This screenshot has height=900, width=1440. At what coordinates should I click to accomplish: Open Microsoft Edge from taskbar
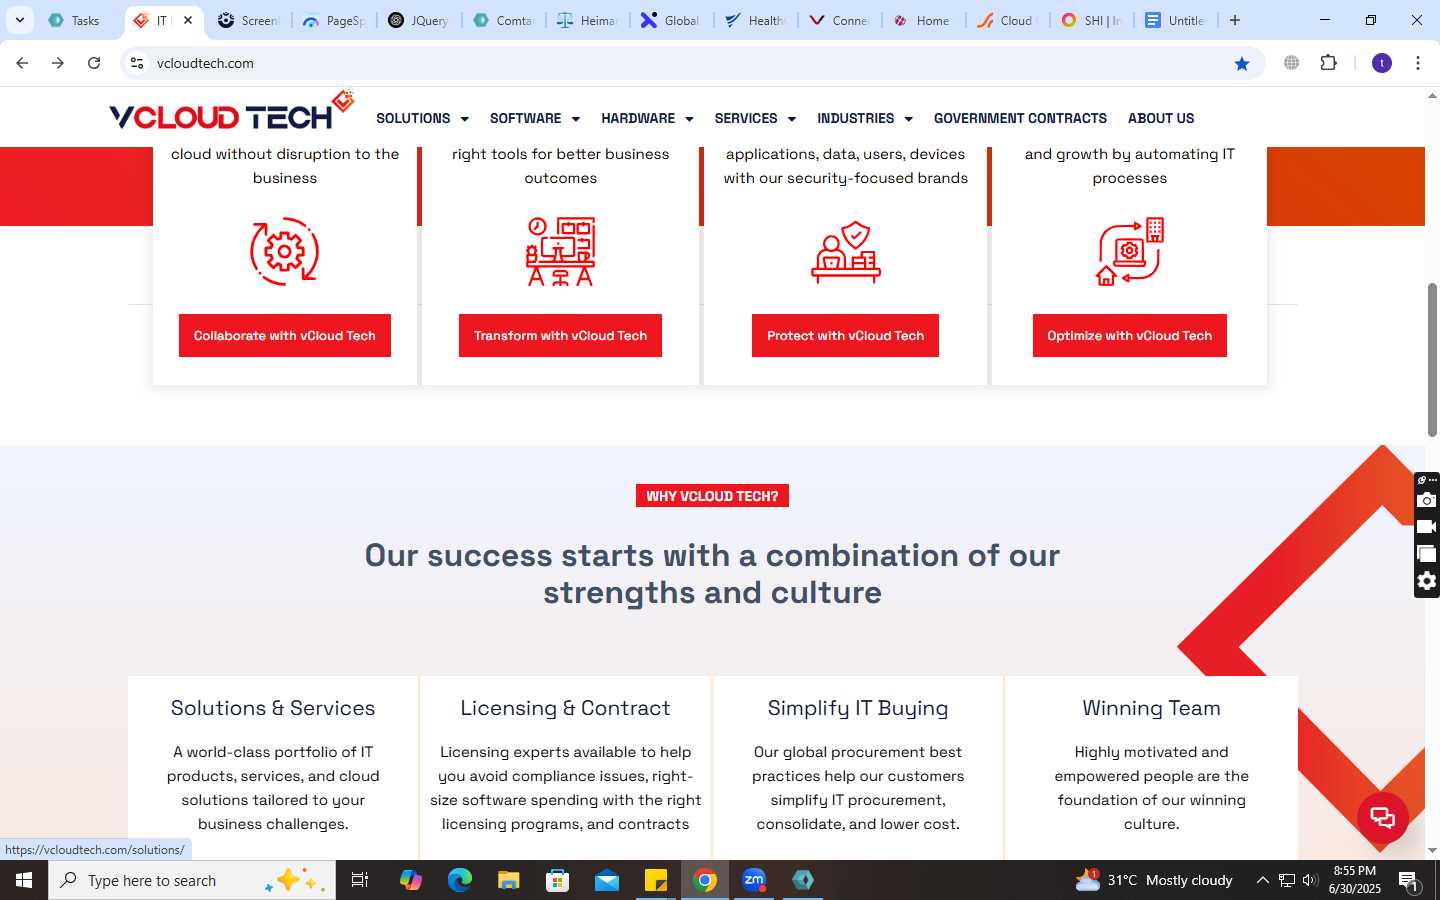click(460, 880)
